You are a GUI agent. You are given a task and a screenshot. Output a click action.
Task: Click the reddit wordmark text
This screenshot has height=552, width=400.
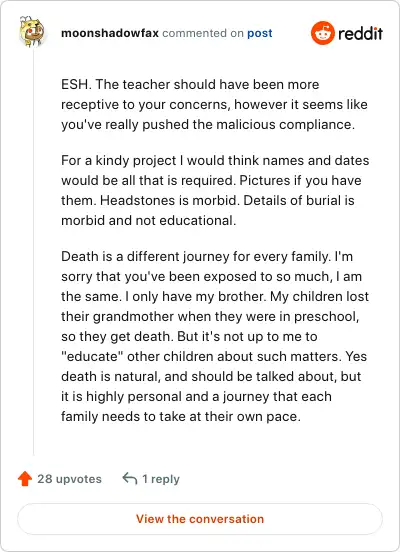(360, 33)
